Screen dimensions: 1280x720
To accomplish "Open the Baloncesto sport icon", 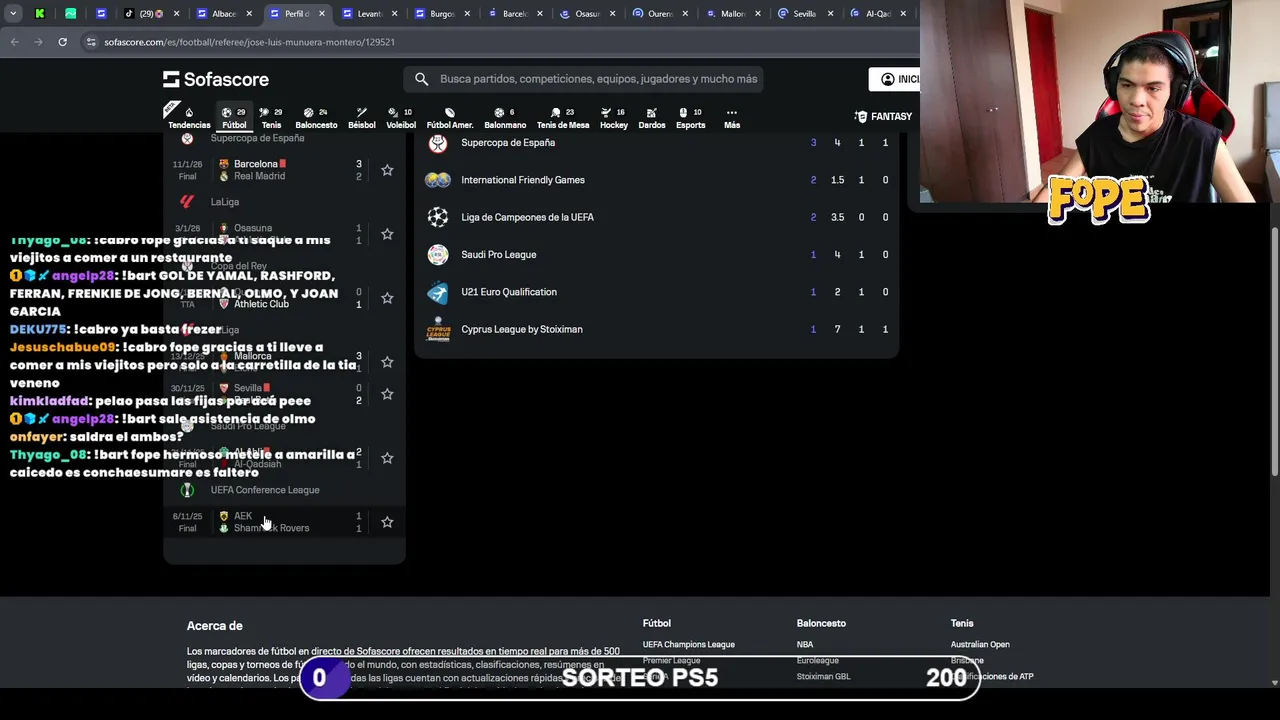I will pyautogui.click(x=316, y=118).
